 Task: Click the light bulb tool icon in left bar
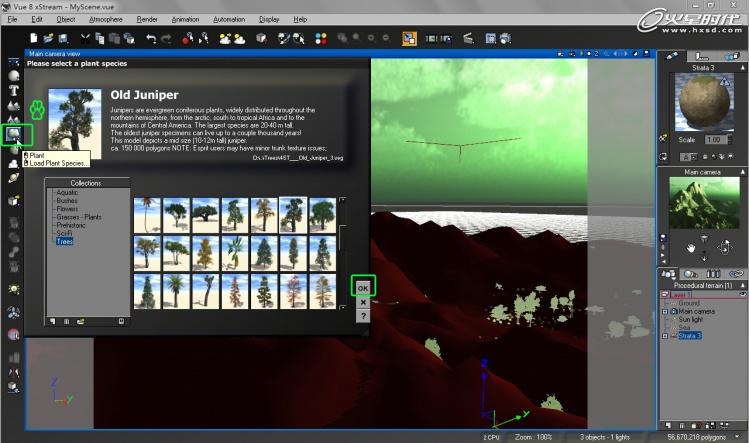click(14, 289)
